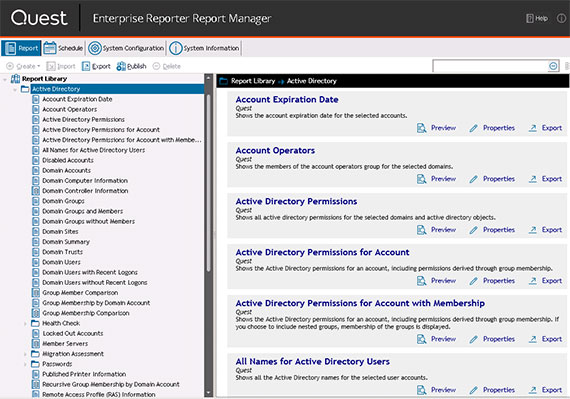570x399 pixels.
Task: Click the Report Library breadcrumb link
Action: [253, 81]
